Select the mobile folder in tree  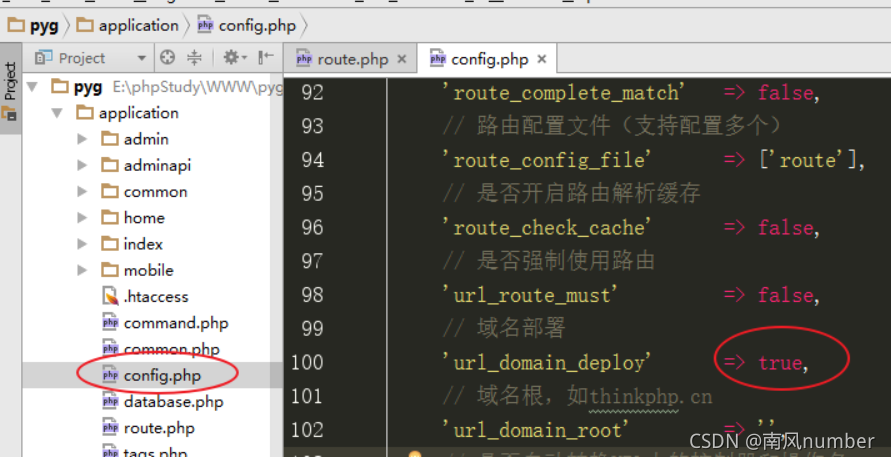point(148,270)
